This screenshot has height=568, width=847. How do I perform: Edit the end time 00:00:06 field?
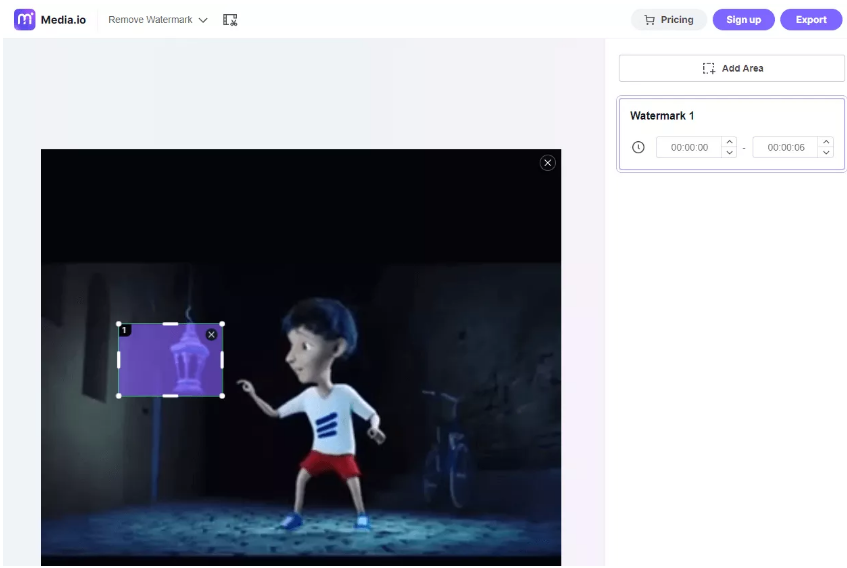coord(785,147)
